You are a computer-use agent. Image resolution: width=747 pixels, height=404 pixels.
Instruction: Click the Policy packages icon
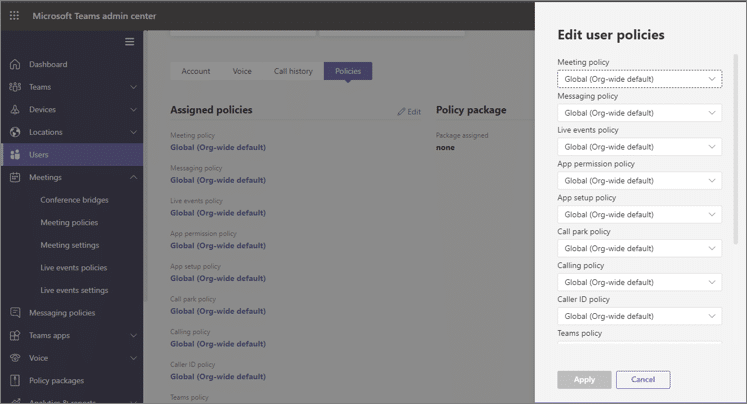click(15, 380)
